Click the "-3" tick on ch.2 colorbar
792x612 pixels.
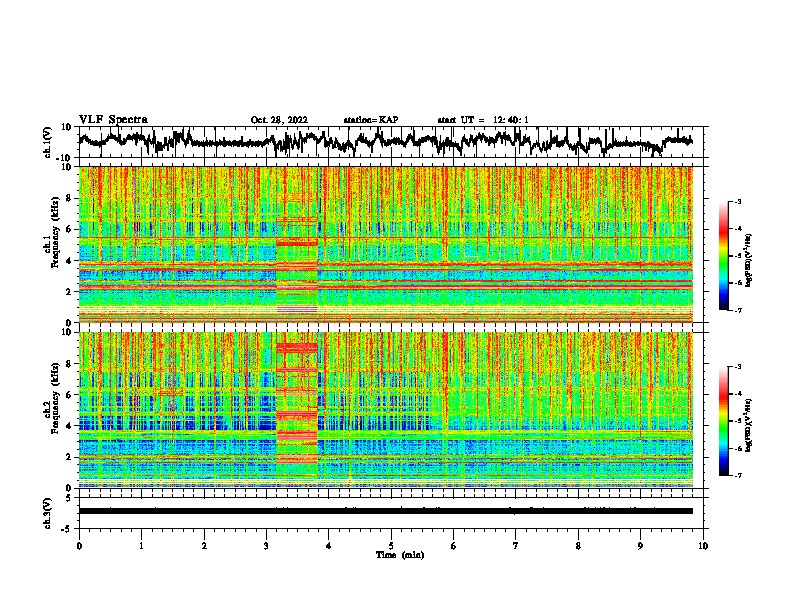pos(737,367)
